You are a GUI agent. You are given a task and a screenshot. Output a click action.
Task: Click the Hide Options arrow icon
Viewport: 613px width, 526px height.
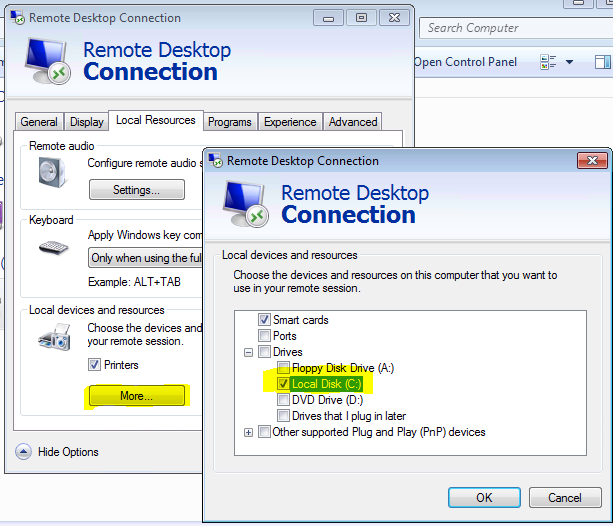[23, 452]
